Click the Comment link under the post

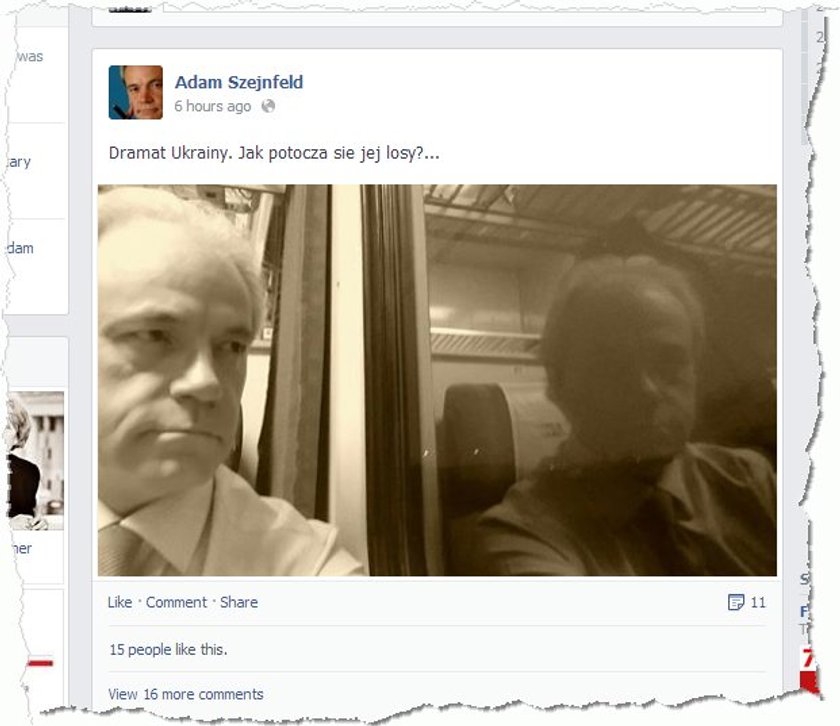[176, 602]
